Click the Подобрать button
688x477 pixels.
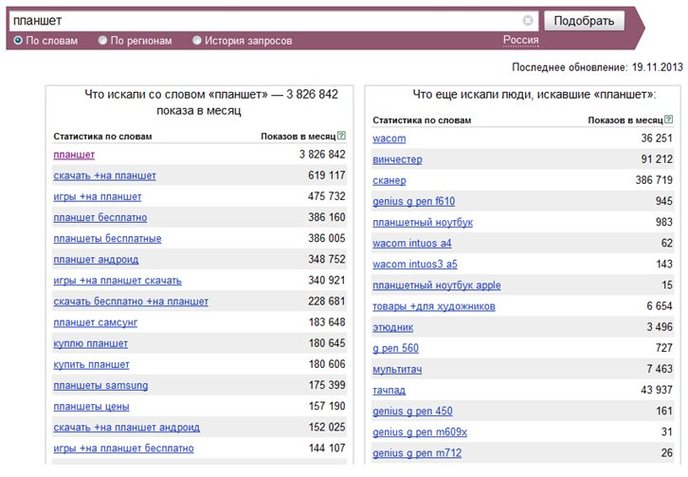(x=584, y=21)
